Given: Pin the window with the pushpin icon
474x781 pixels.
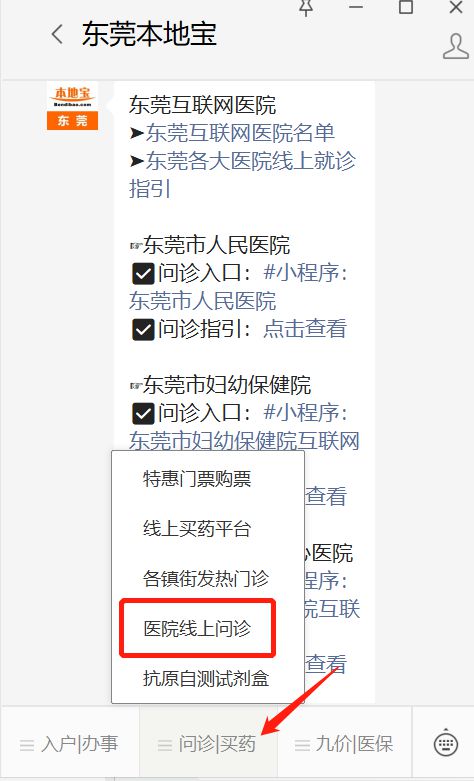Looking at the screenshot, I should coord(306,7).
